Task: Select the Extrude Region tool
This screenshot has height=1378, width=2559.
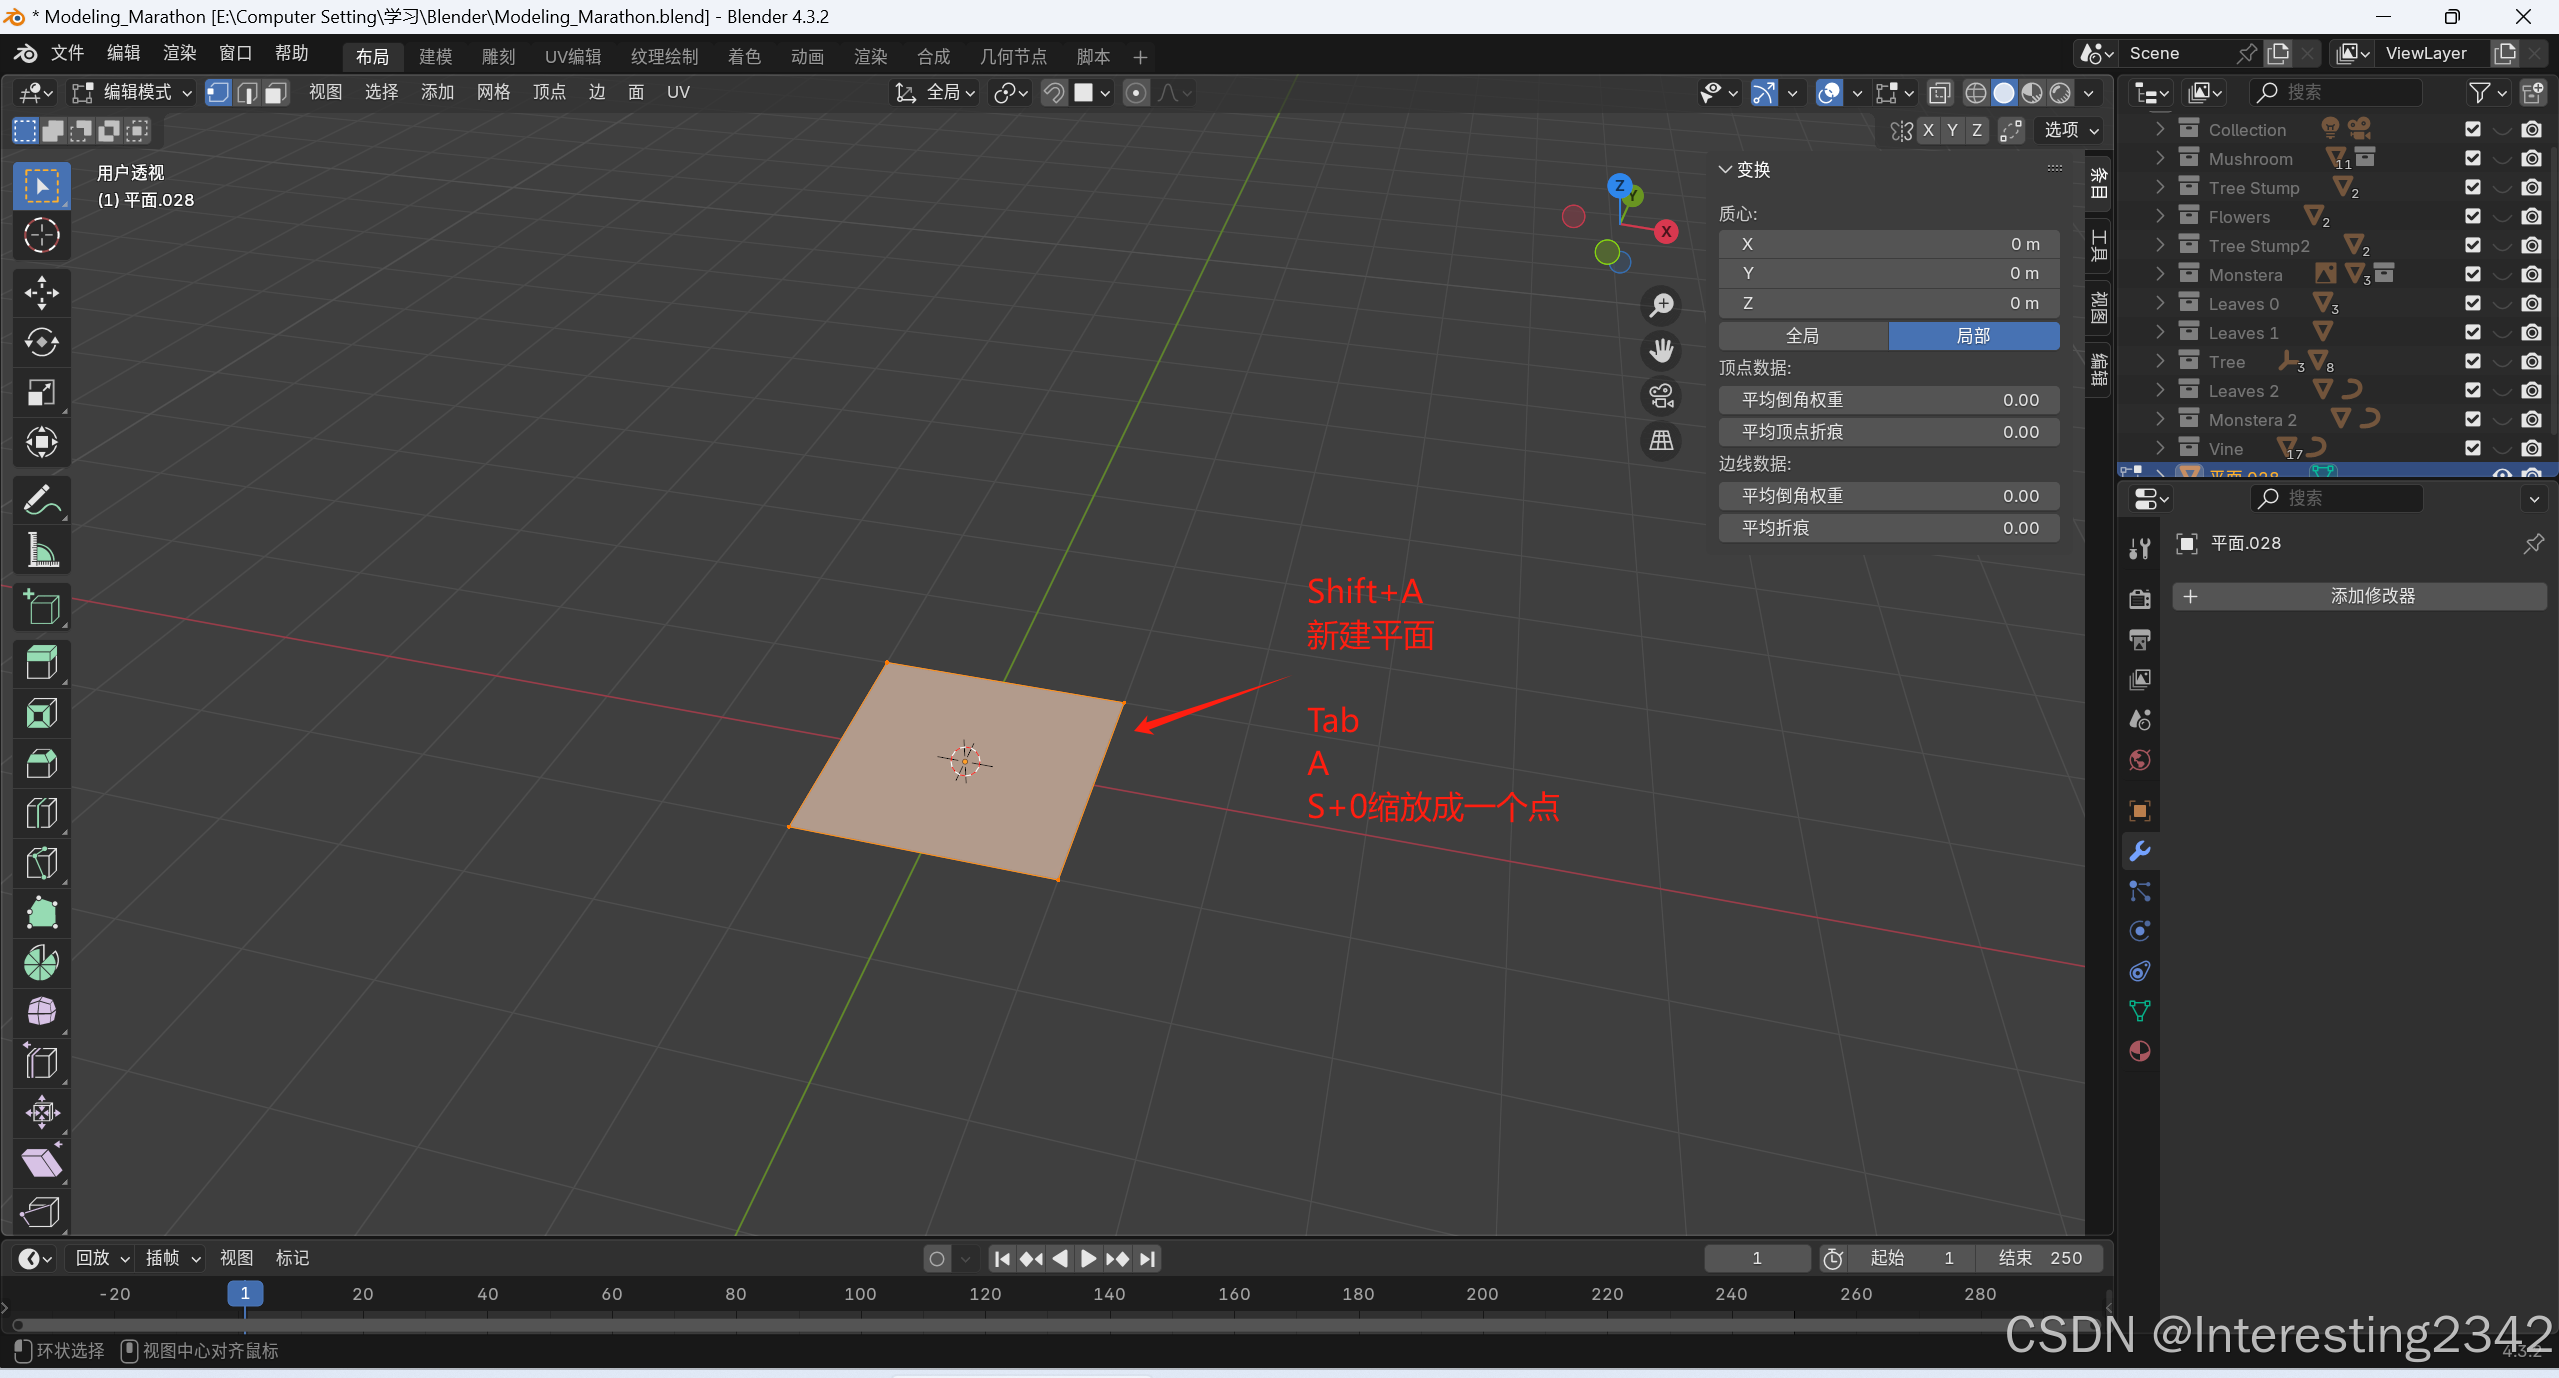Action: pyautogui.click(x=41, y=663)
